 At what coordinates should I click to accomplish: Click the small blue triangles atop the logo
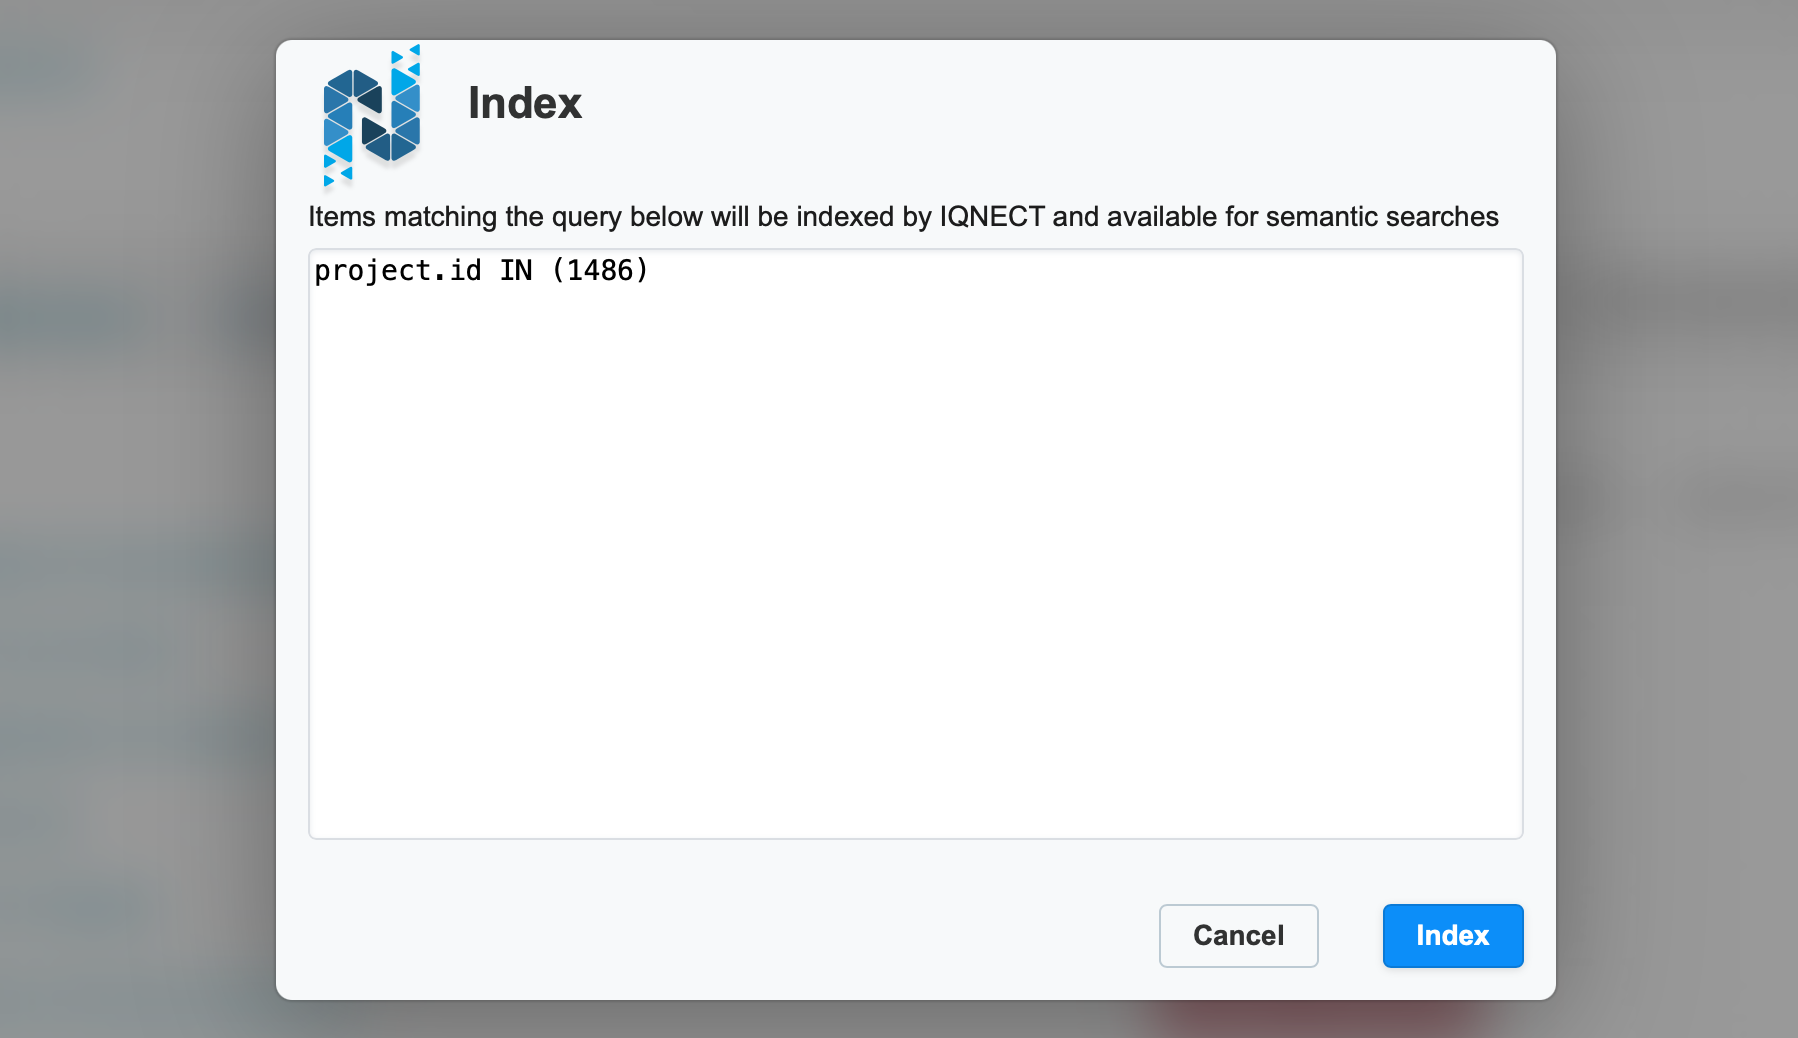[x=407, y=57]
